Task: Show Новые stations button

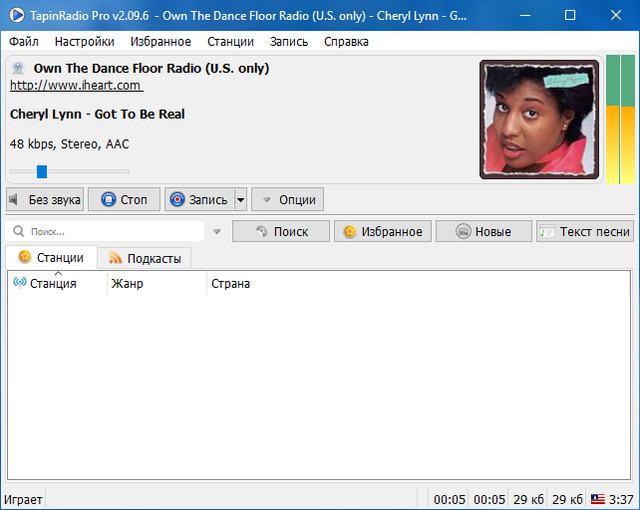Action: [483, 231]
